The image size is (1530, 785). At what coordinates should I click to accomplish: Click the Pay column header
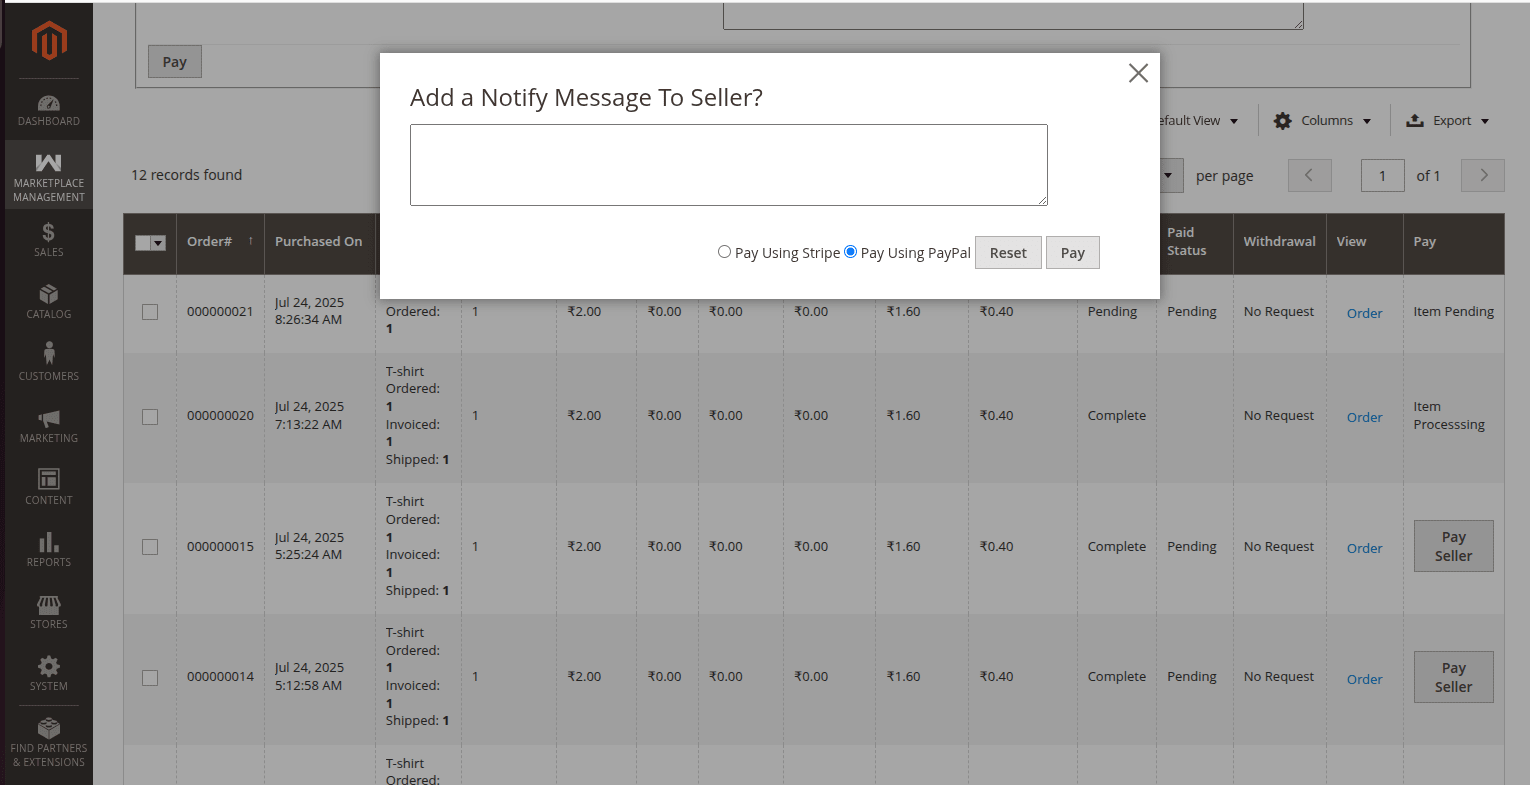(1454, 242)
